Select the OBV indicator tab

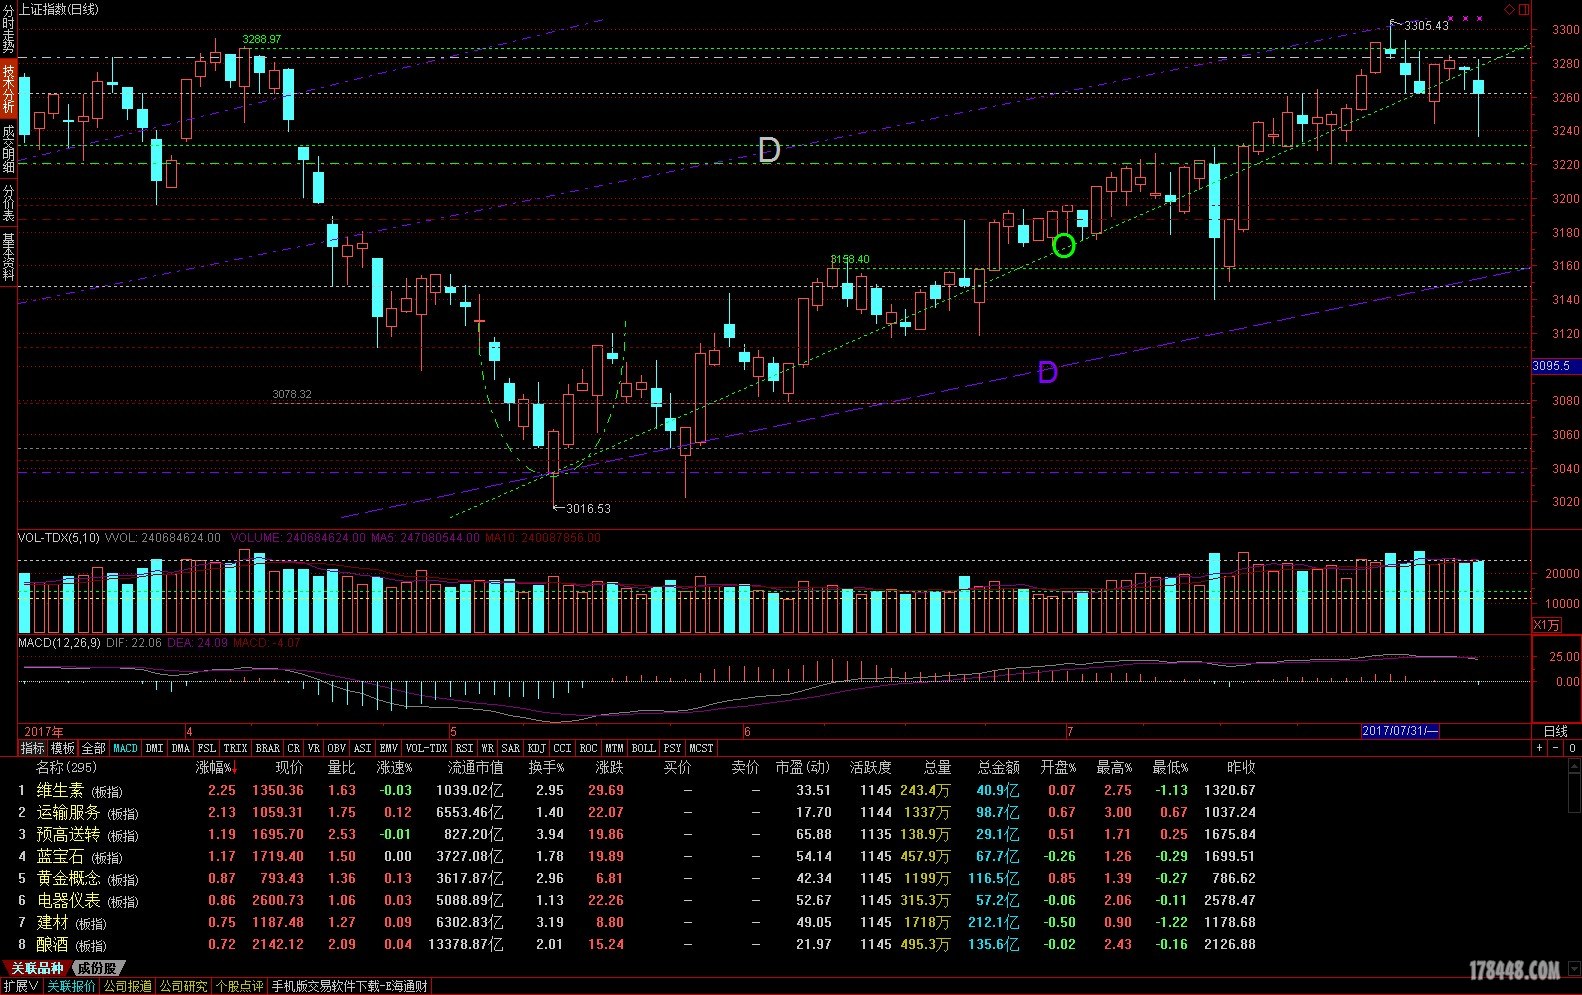click(336, 748)
